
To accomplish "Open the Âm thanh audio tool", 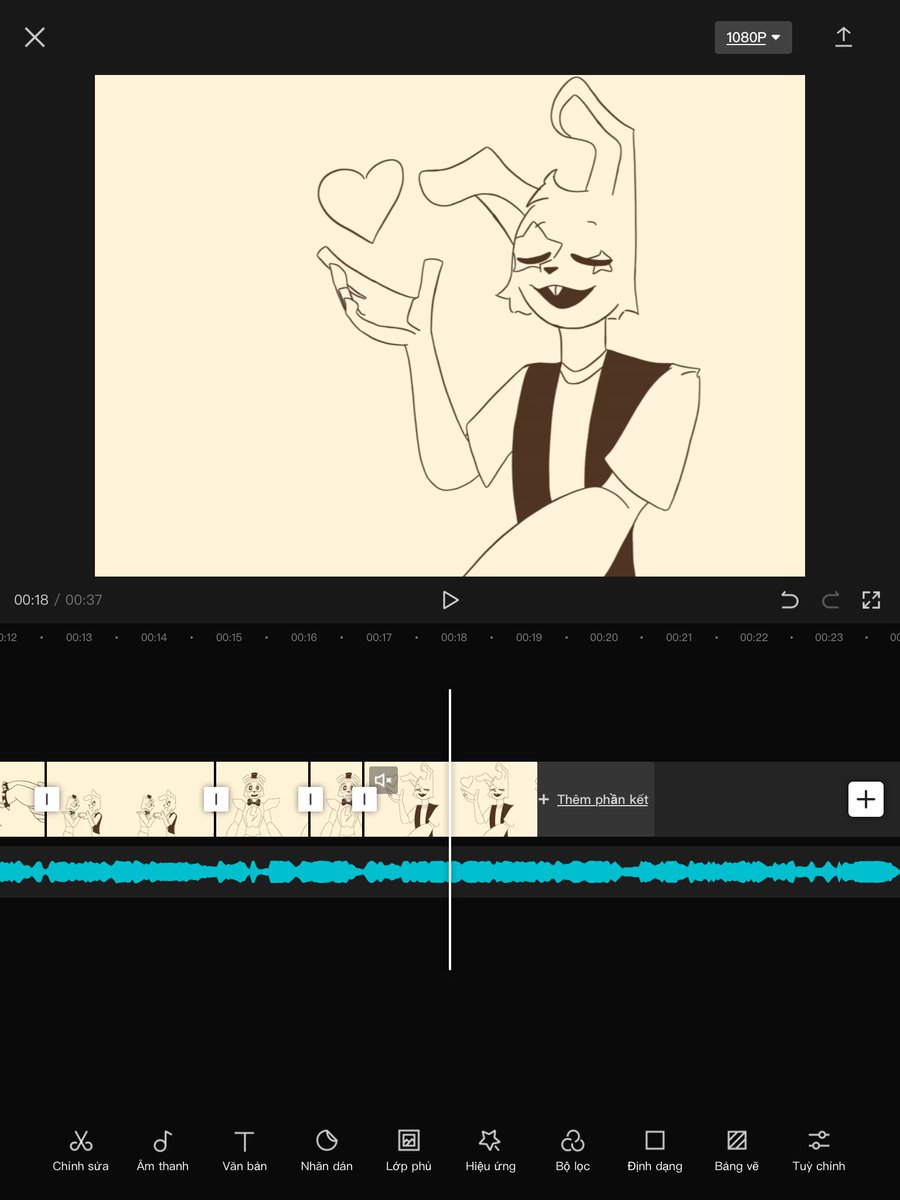I will 162,1150.
